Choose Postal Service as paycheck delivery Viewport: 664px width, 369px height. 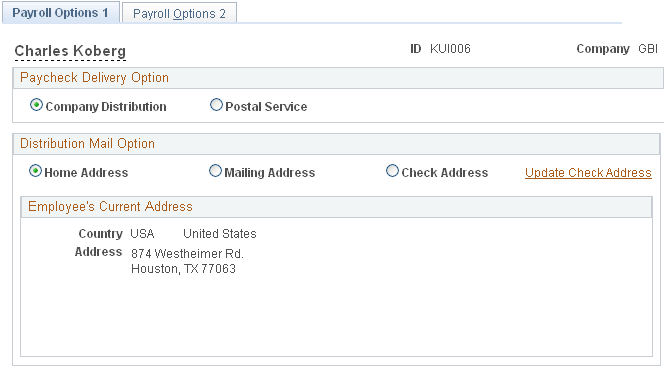click(216, 105)
